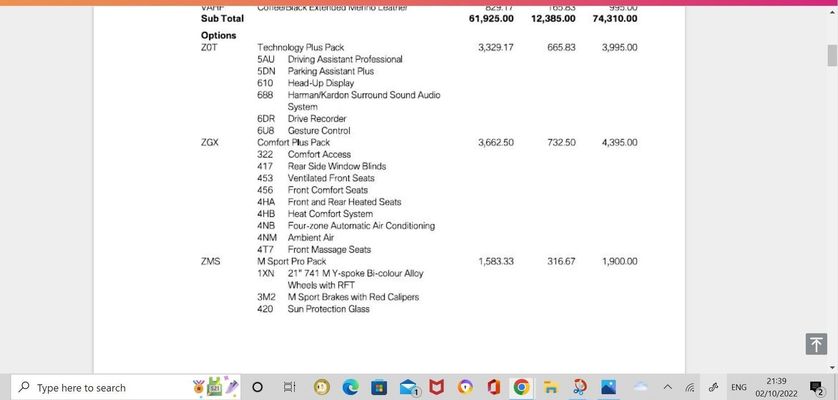Switch to Google Chrome on taskbar
Image resolution: width=838 pixels, height=400 pixels.
coord(521,387)
